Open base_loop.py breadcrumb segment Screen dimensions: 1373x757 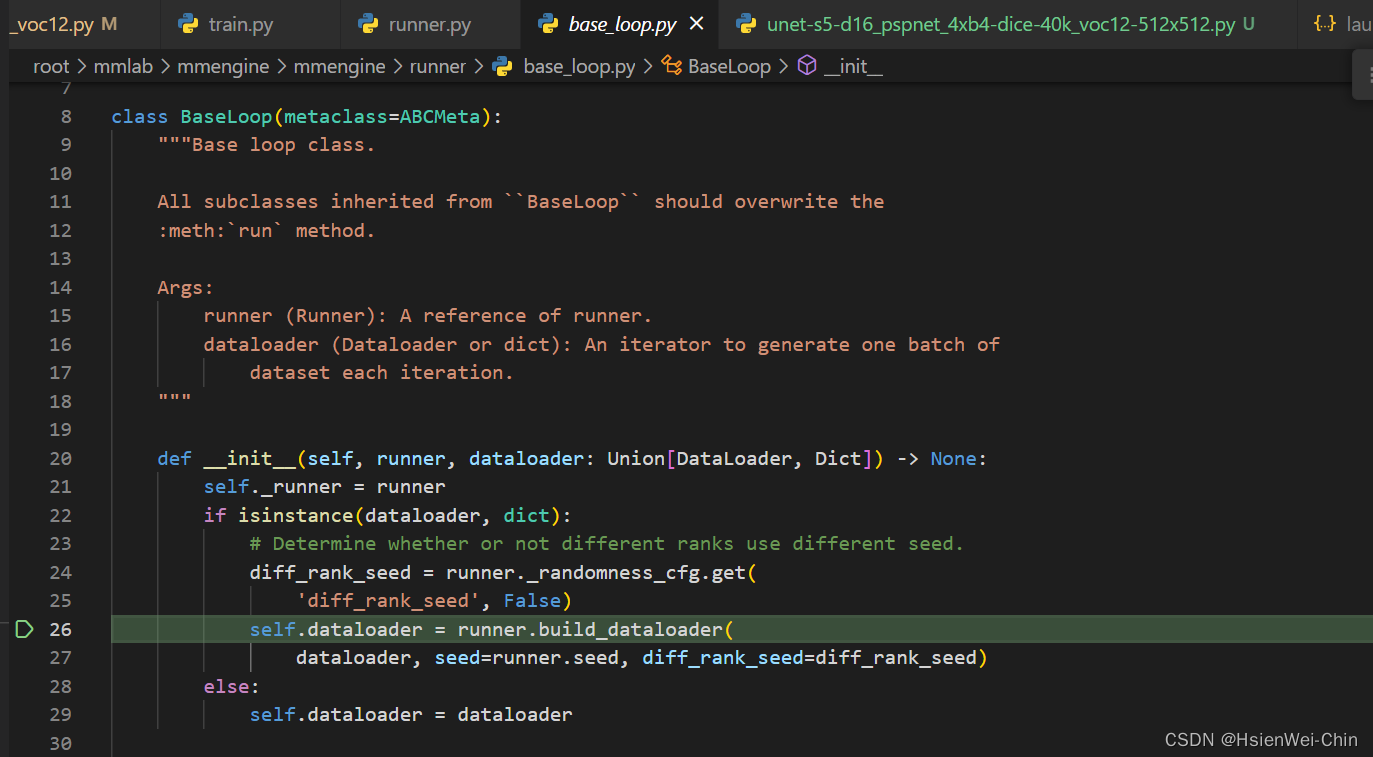(x=579, y=67)
